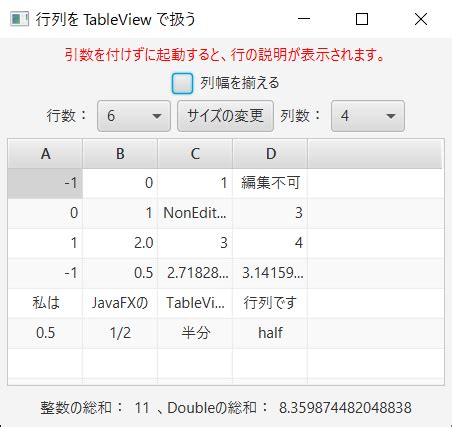Image resolution: width=452 pixels, height=427 pixels.
Task: Click column header B
Action: [x=120, y=154]
